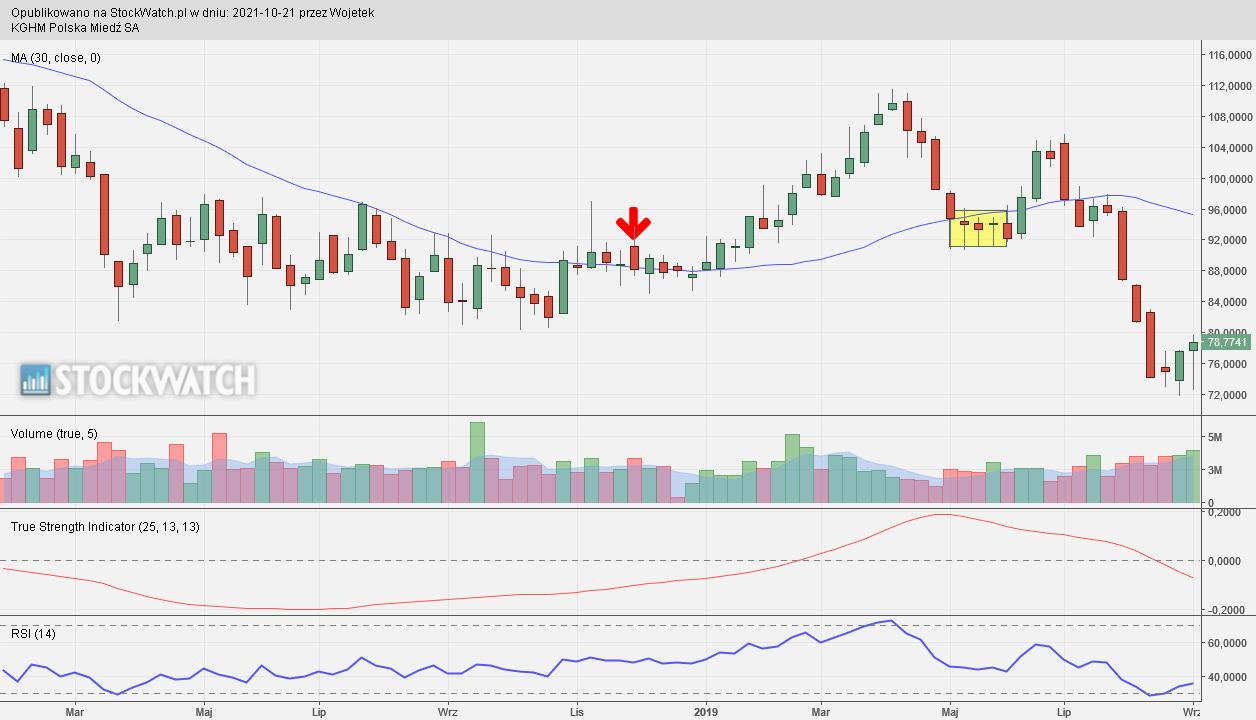This screenshot has width=1256, height=720.
Task: Click the KGHM Polska Miedź SA title
Action: [76, 28]
